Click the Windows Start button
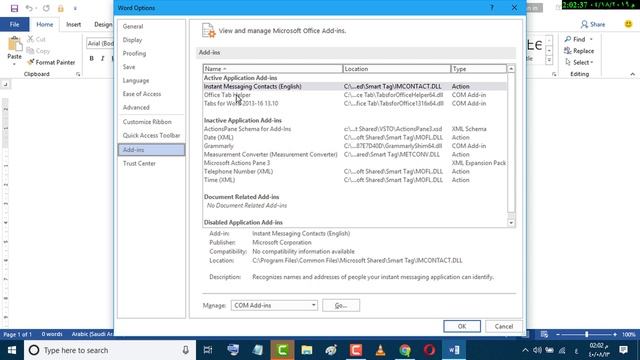This screenshot has width=640, height=360. (x=12, y=350)
